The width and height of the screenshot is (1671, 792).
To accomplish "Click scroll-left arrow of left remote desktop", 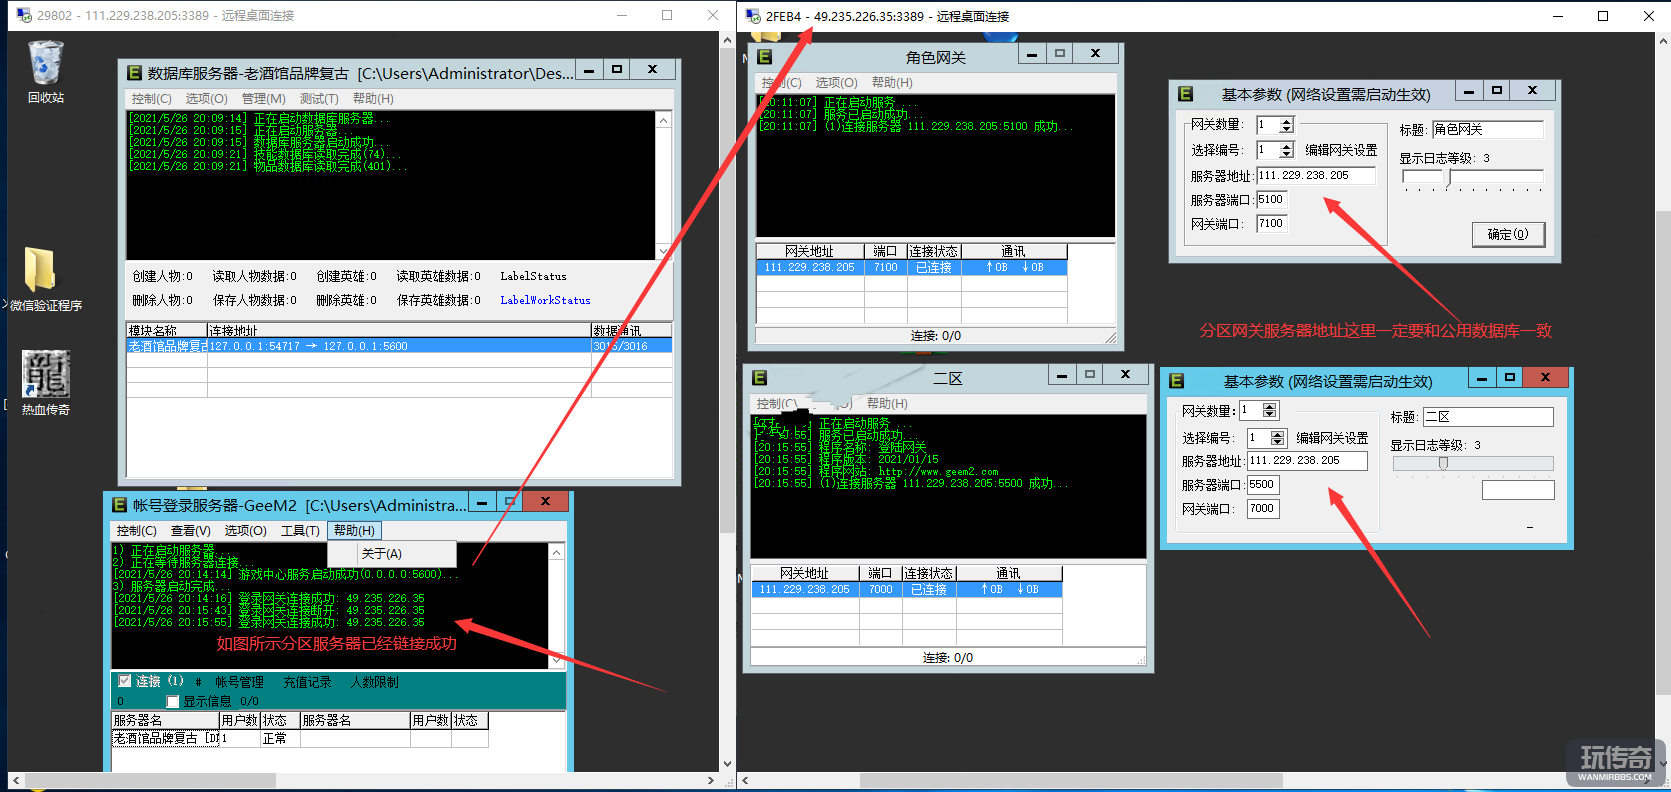I will point(15,780).
